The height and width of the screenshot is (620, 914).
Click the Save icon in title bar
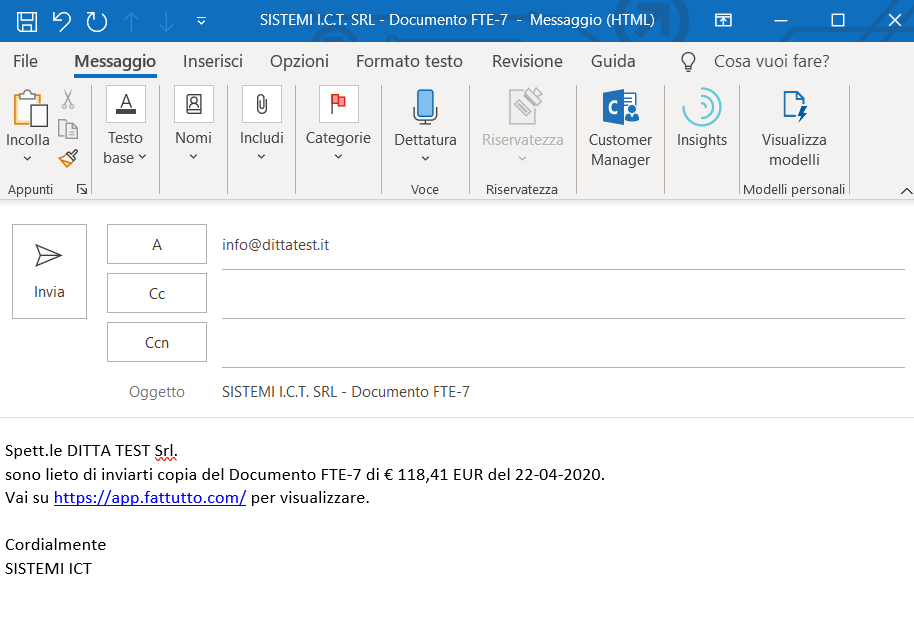pyautogui.click(x=27, y=21)
